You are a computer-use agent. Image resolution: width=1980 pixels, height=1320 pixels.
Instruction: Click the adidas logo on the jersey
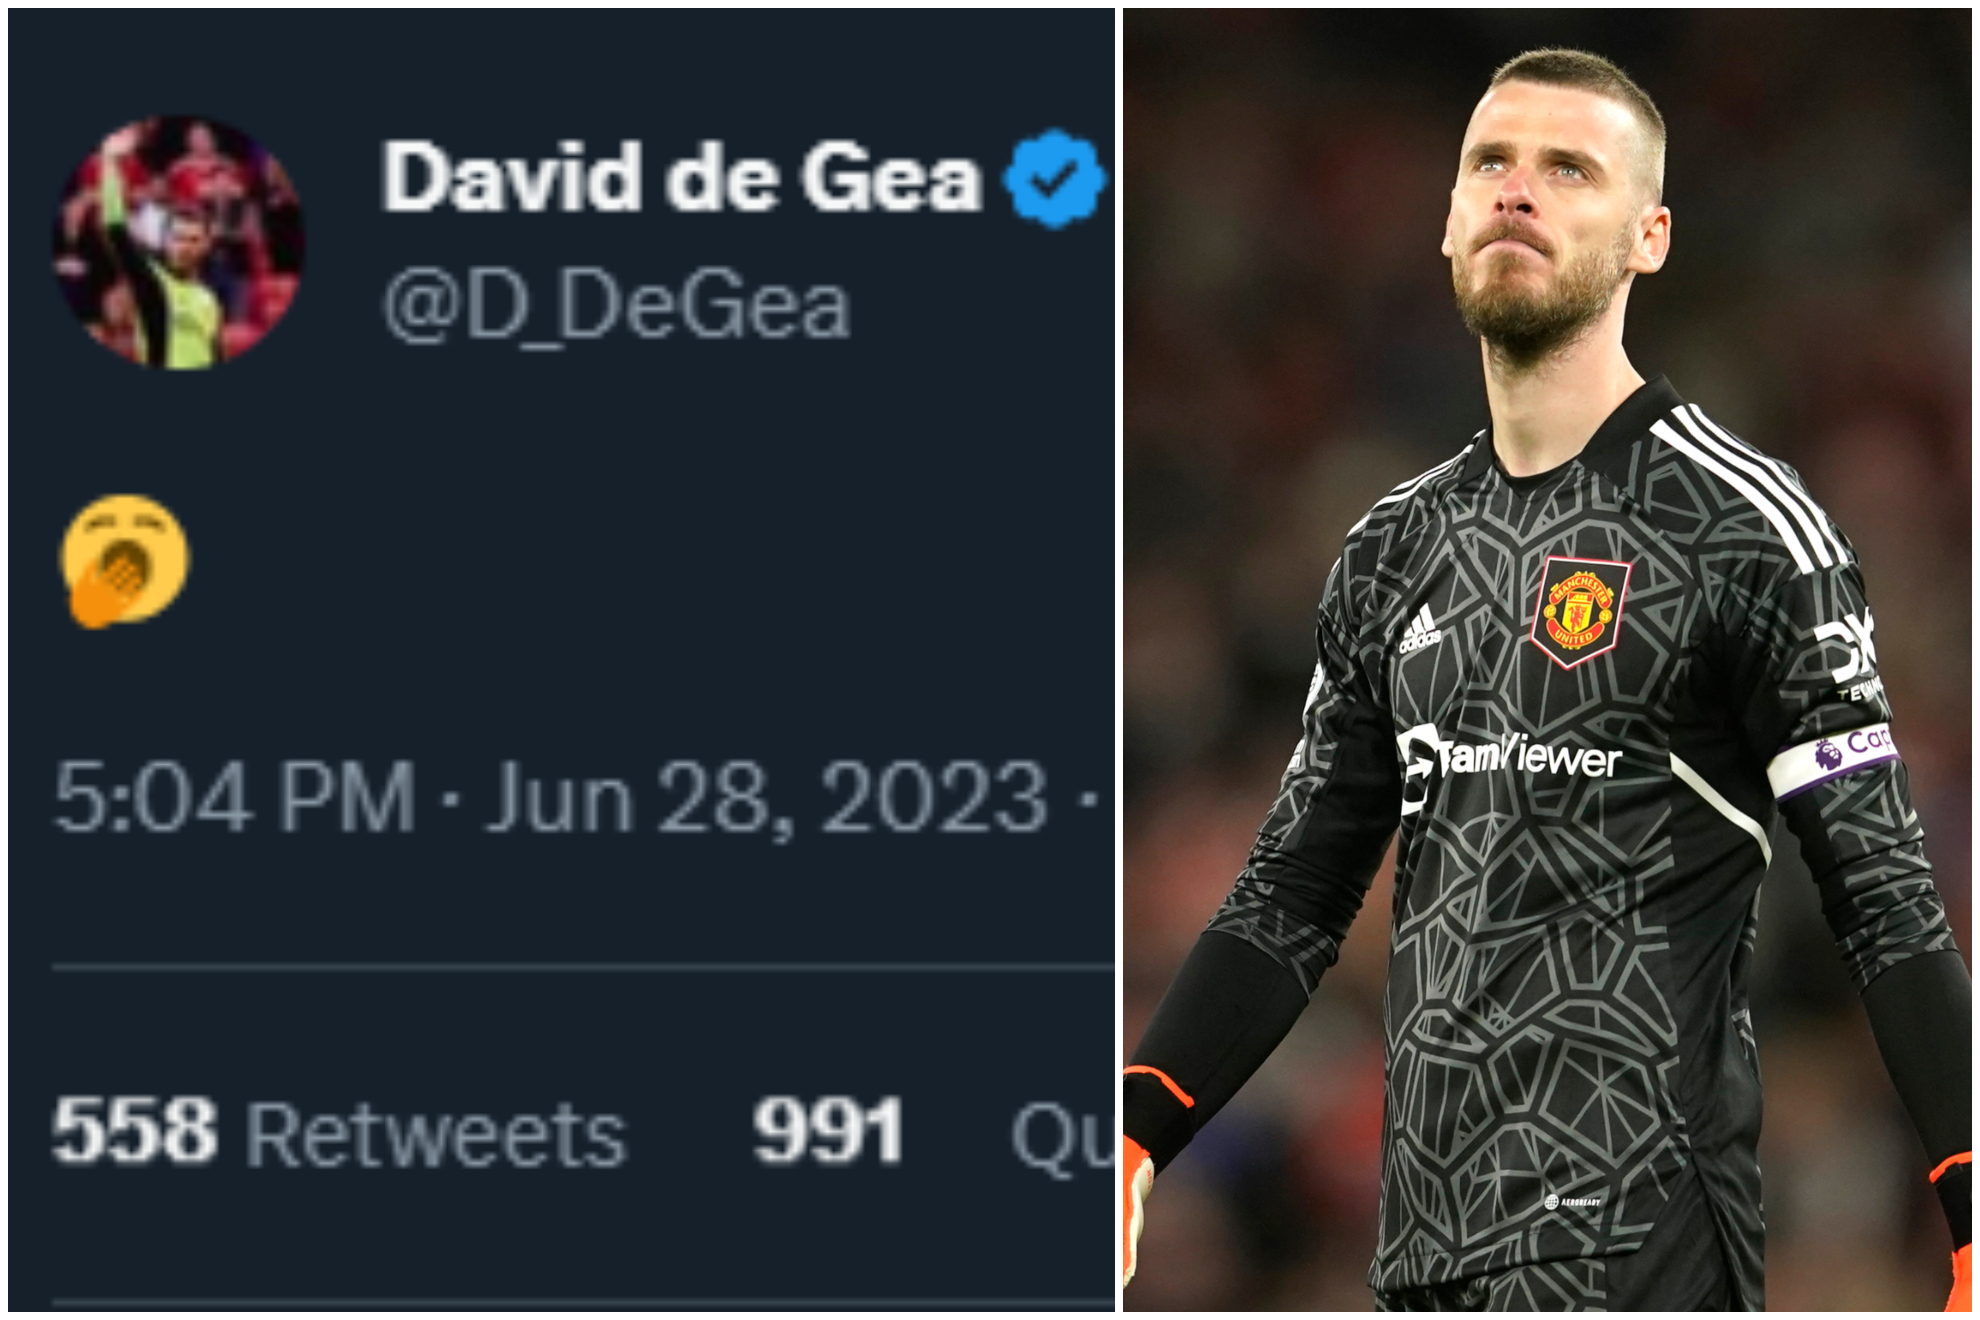1419,630
